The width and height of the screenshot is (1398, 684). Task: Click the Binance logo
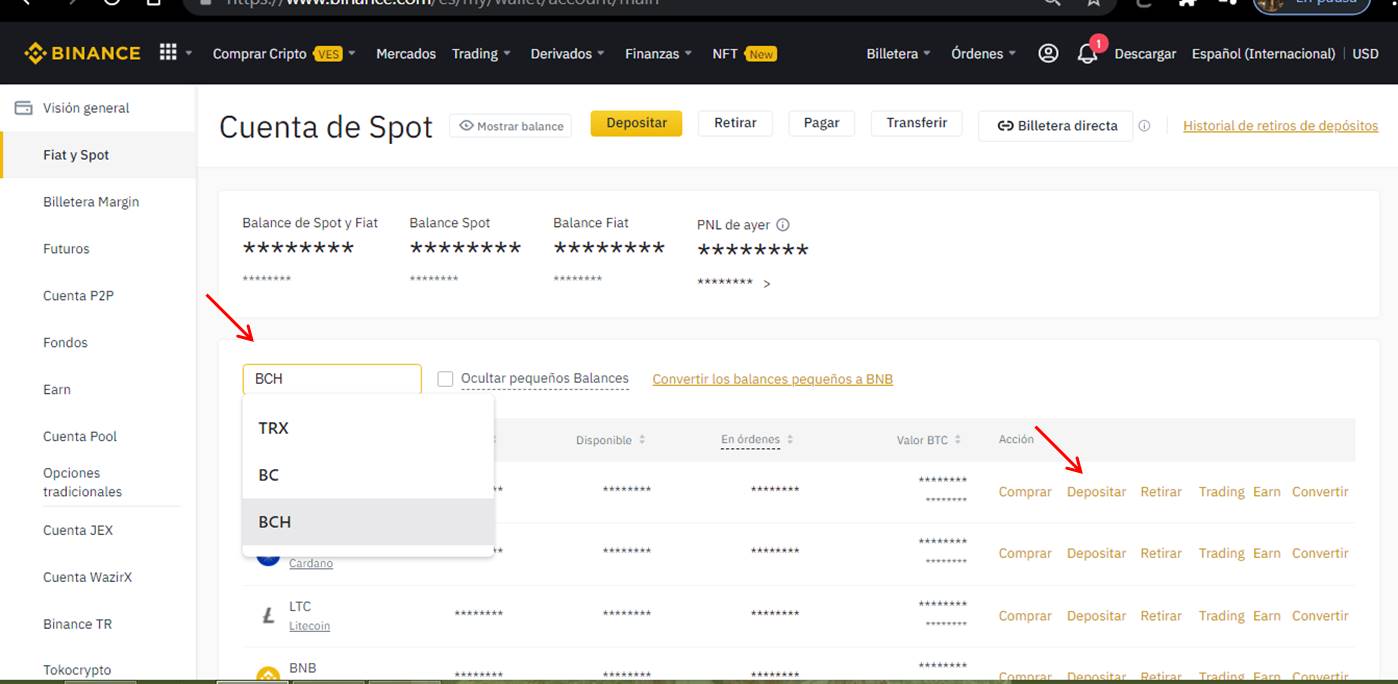(x=83, y=53)
